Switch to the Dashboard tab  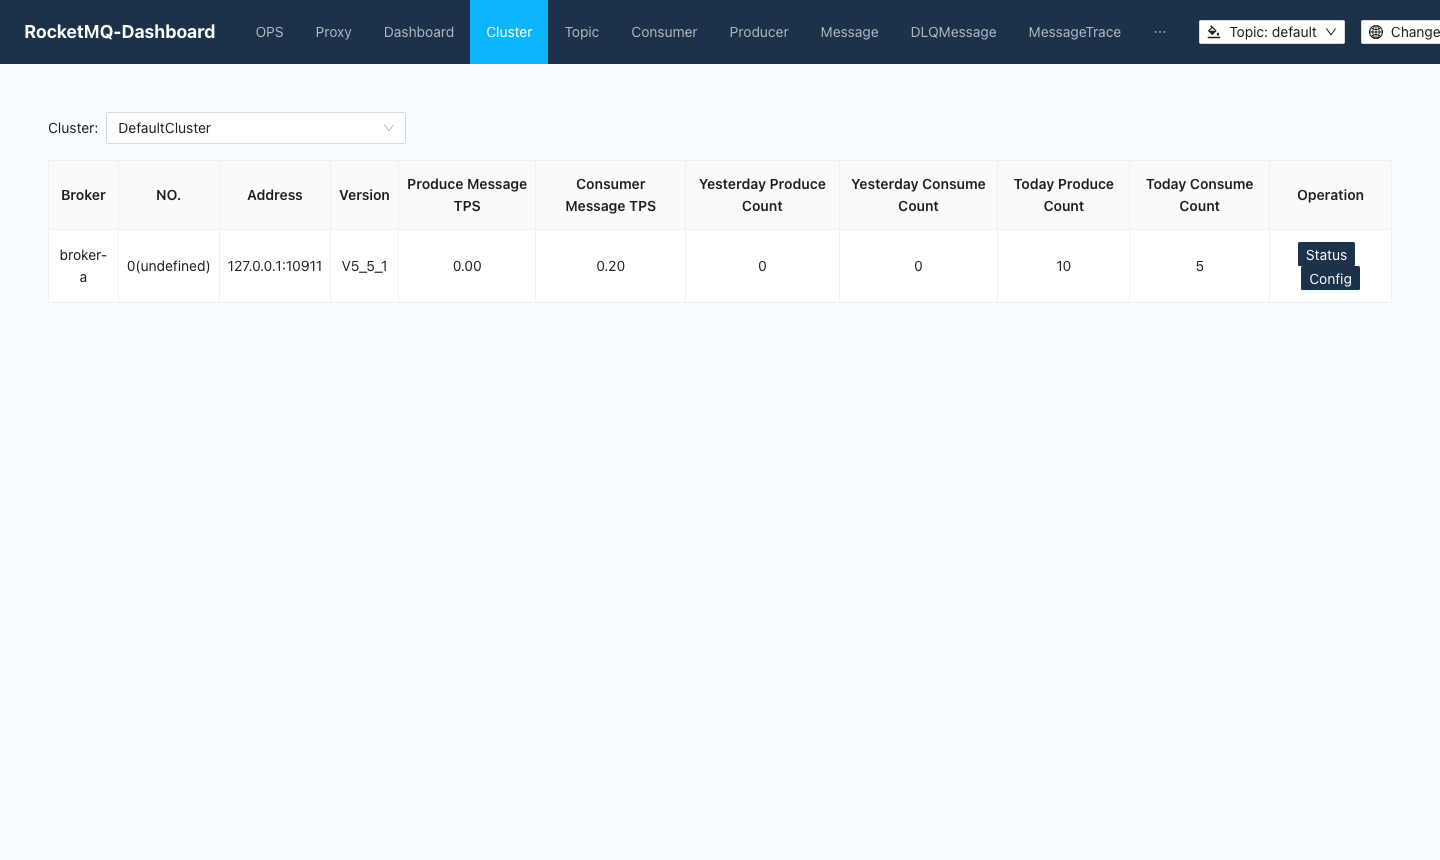click(418, 32)
